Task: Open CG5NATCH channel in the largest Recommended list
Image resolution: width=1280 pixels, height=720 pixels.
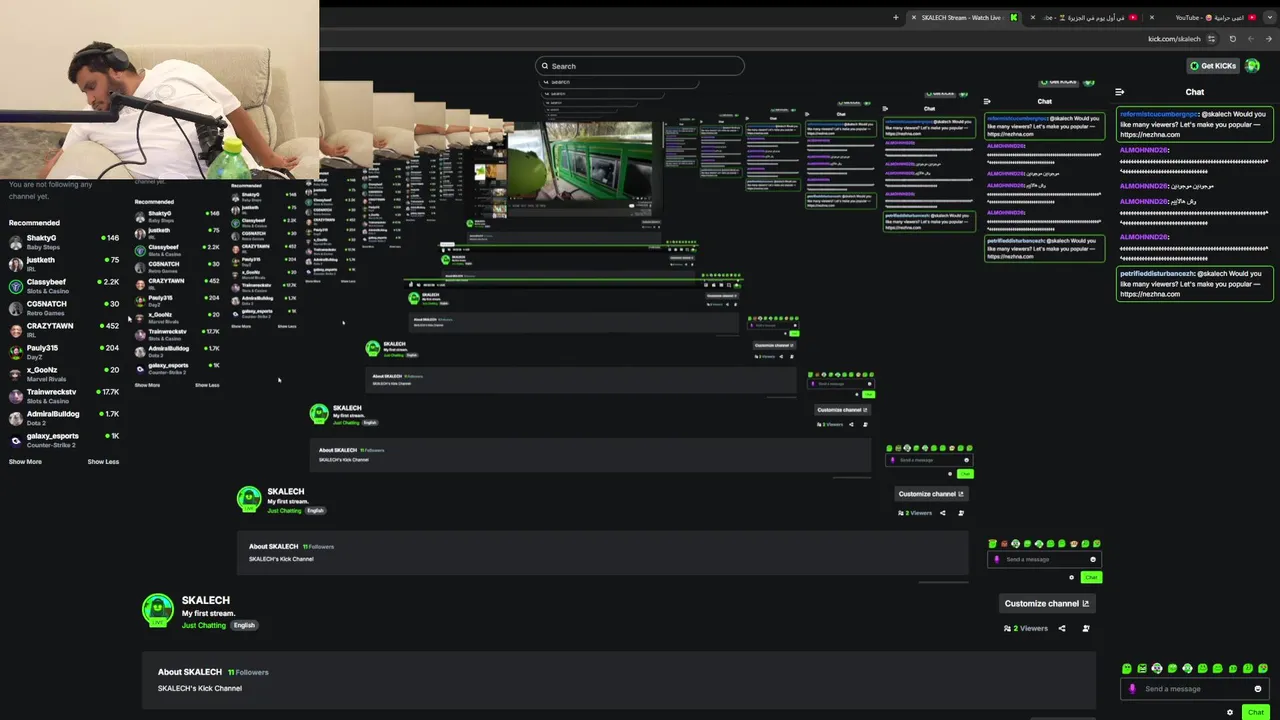Action: 63,308
